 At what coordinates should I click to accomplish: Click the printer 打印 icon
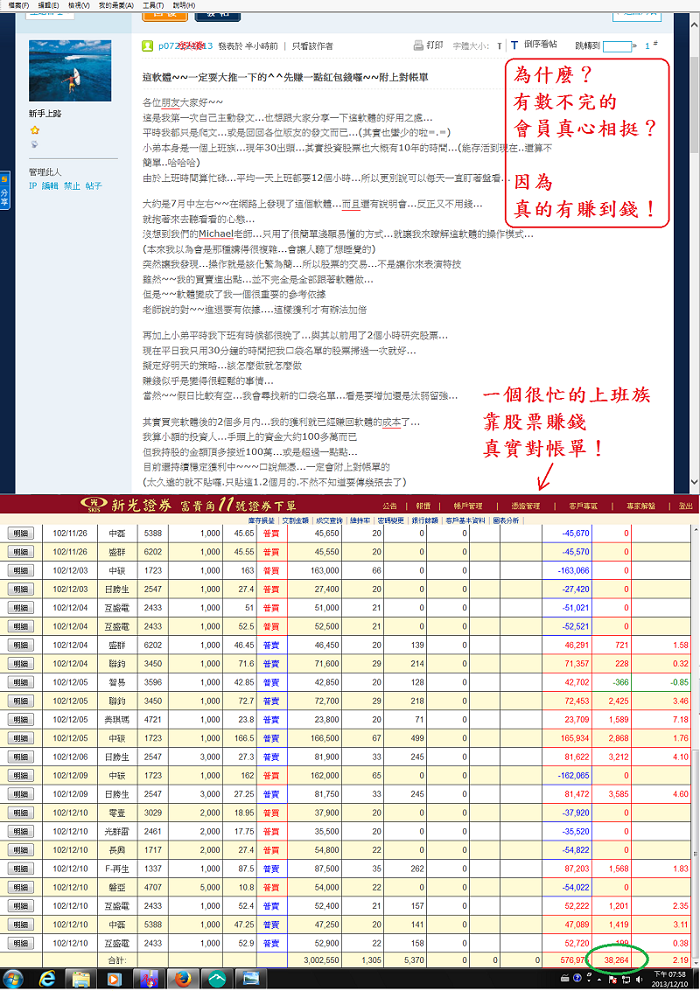418,46
